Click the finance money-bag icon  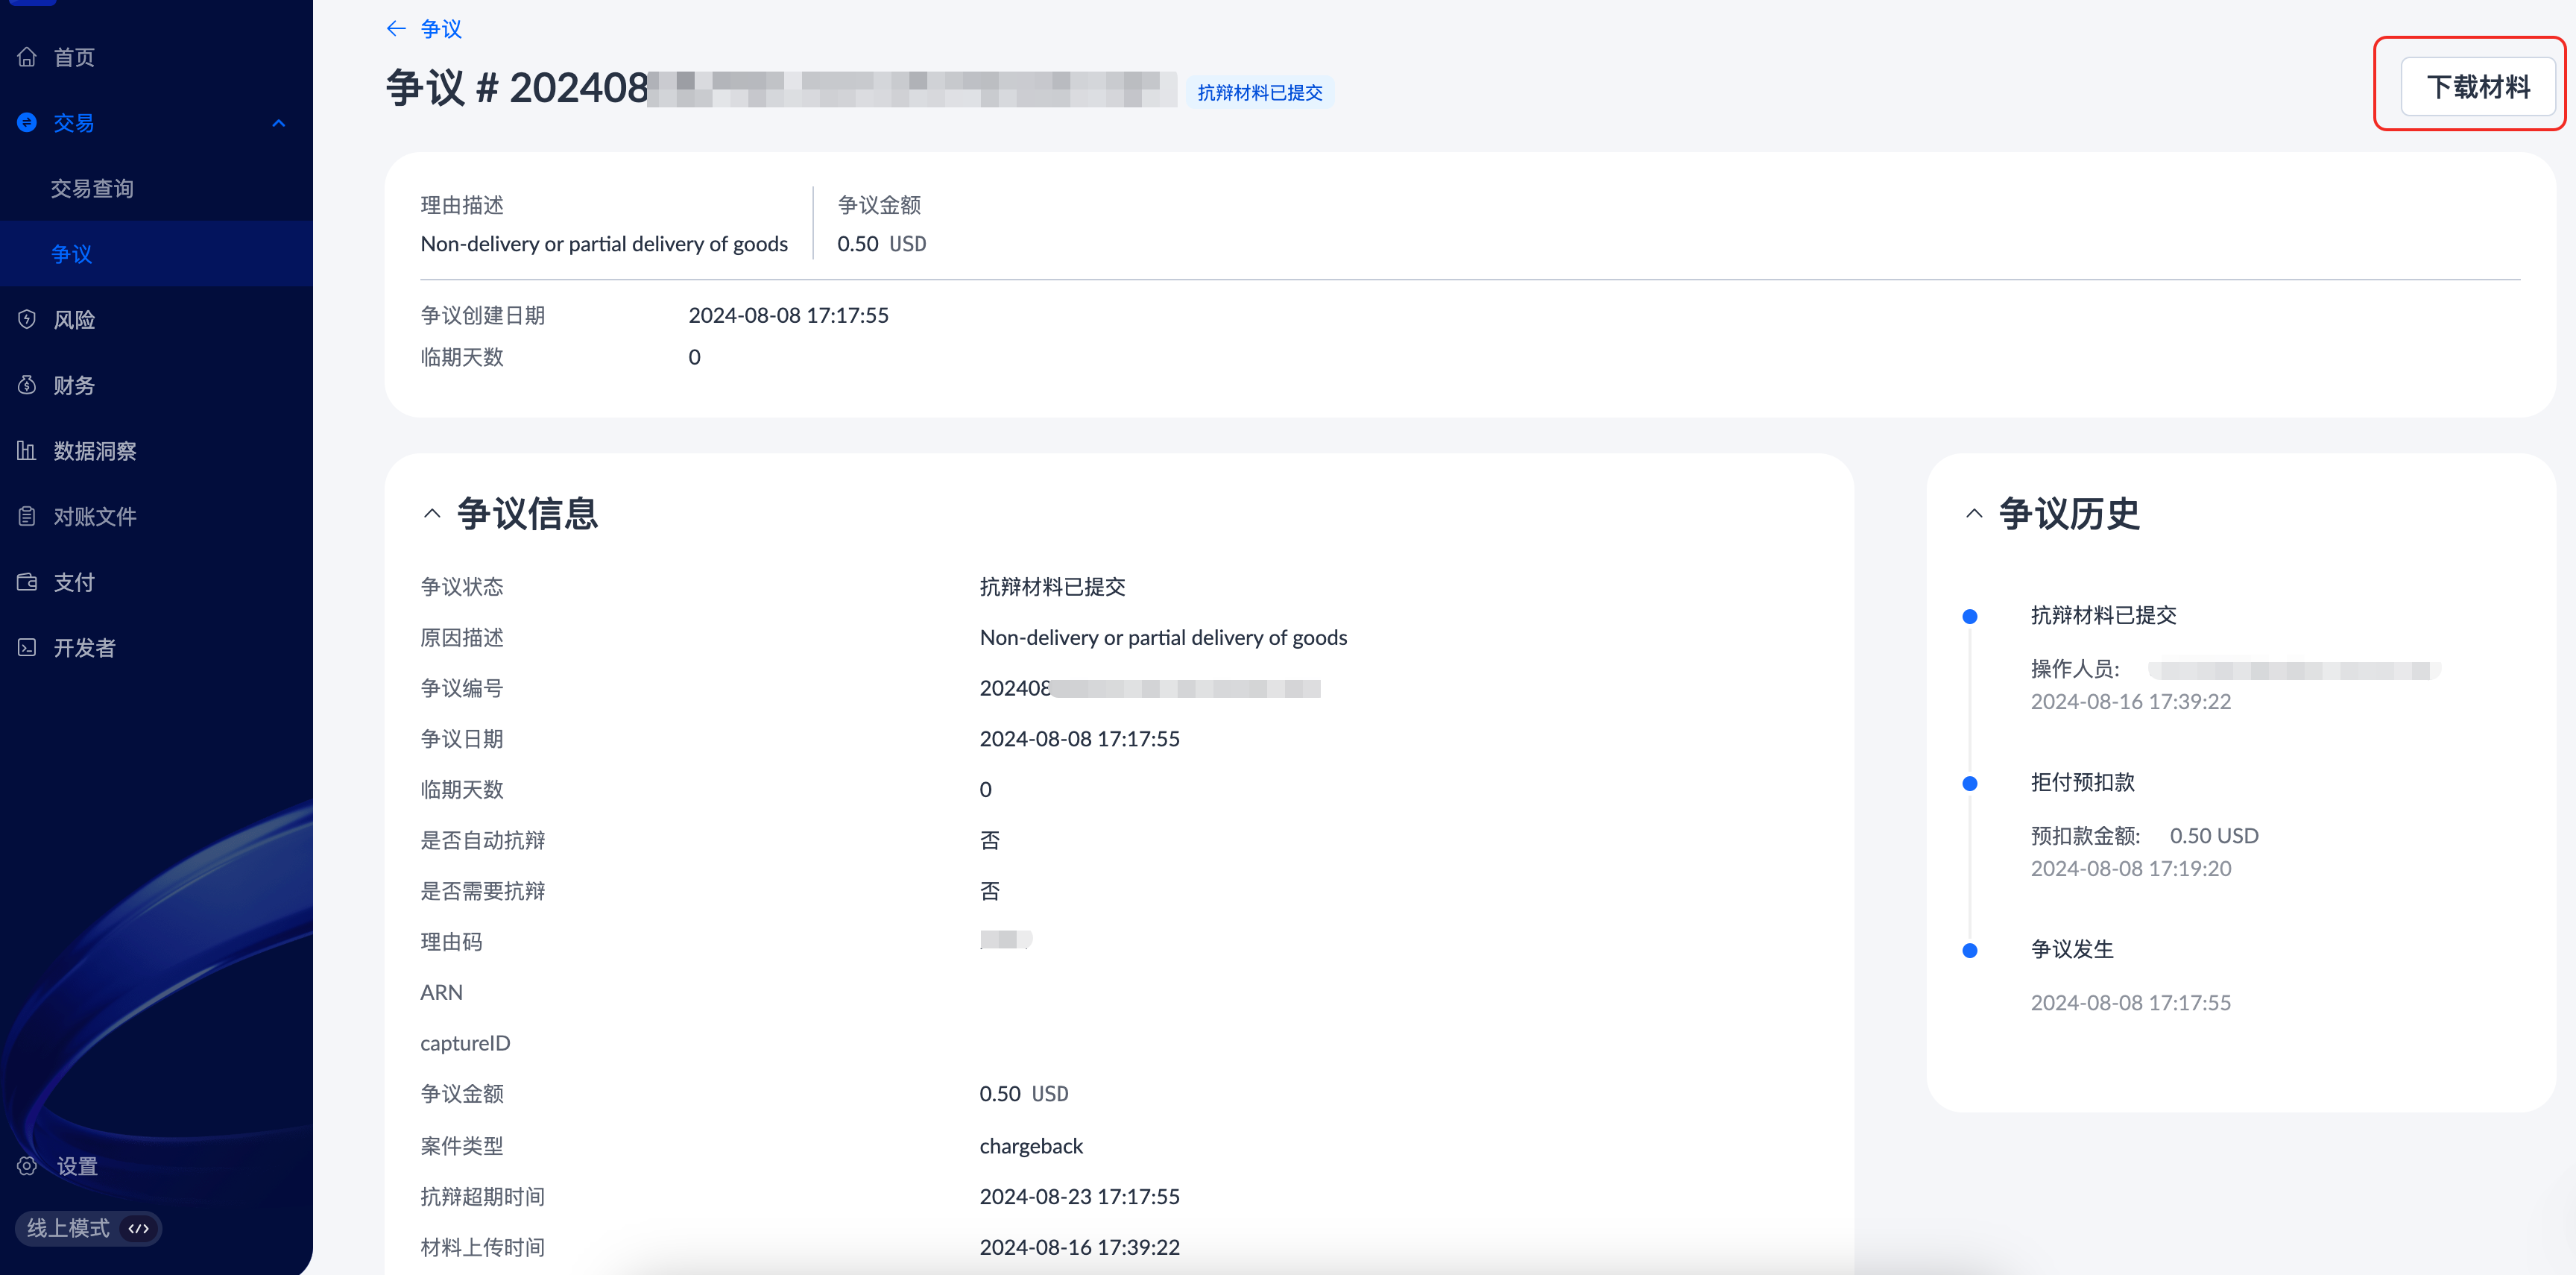click(27, 385)
